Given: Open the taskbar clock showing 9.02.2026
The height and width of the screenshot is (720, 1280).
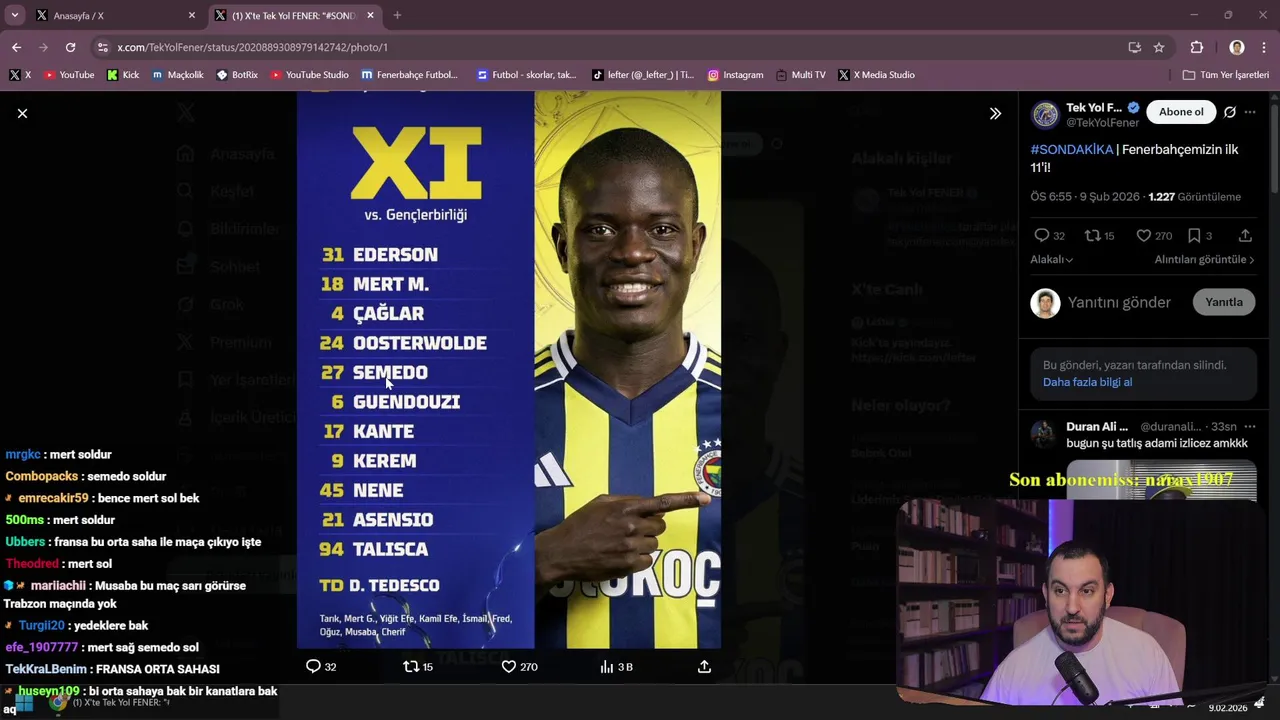Looking at the screenshot, I should [1227, 708].
